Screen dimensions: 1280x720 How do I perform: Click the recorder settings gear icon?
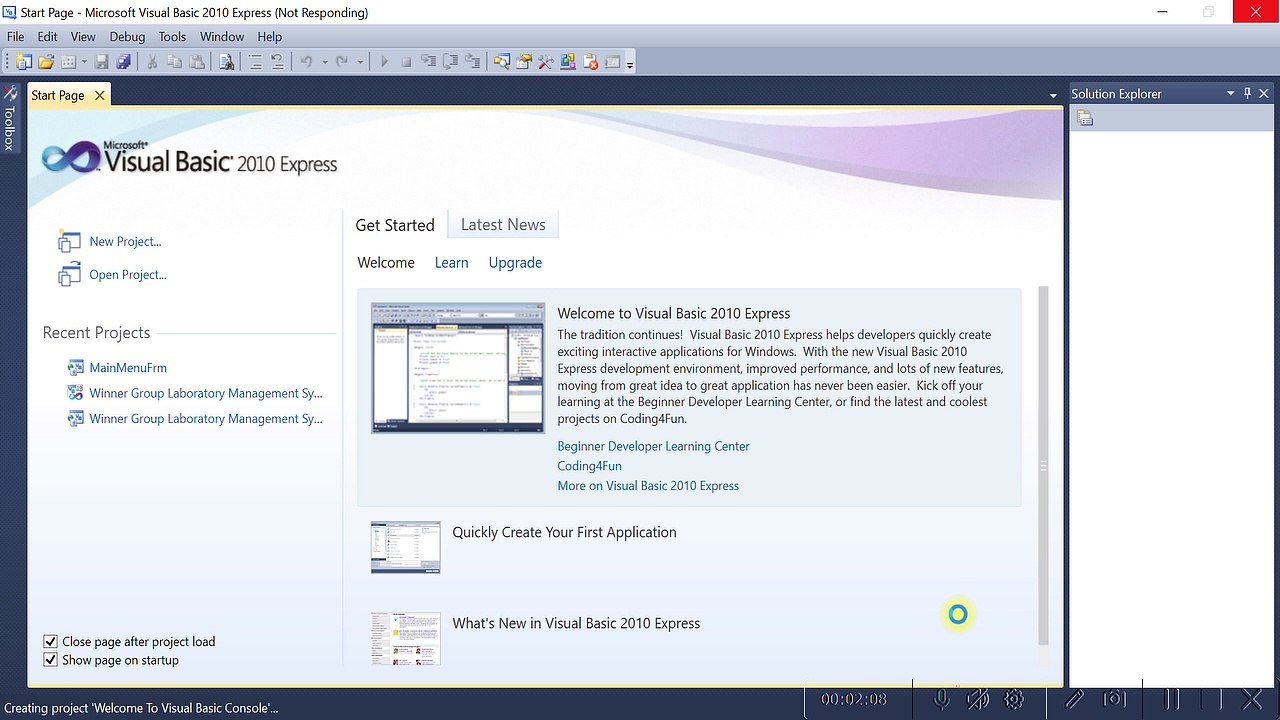click(1014, 699)
